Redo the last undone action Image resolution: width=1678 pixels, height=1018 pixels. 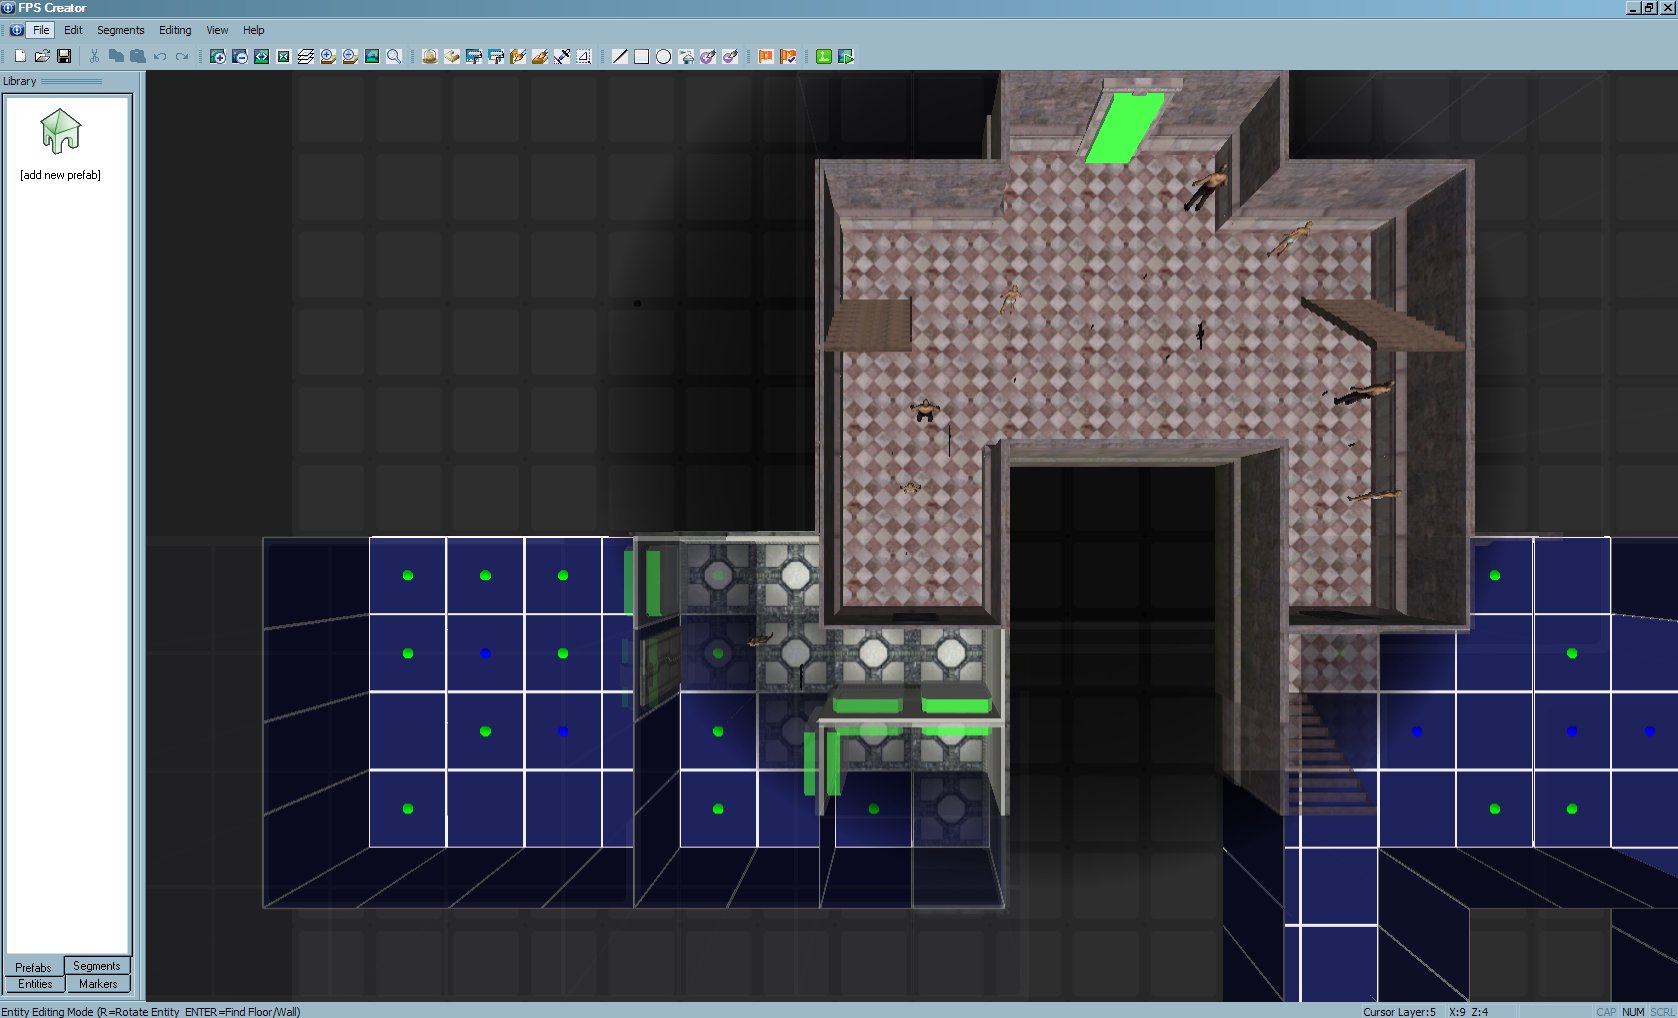[x=182, y=56]
